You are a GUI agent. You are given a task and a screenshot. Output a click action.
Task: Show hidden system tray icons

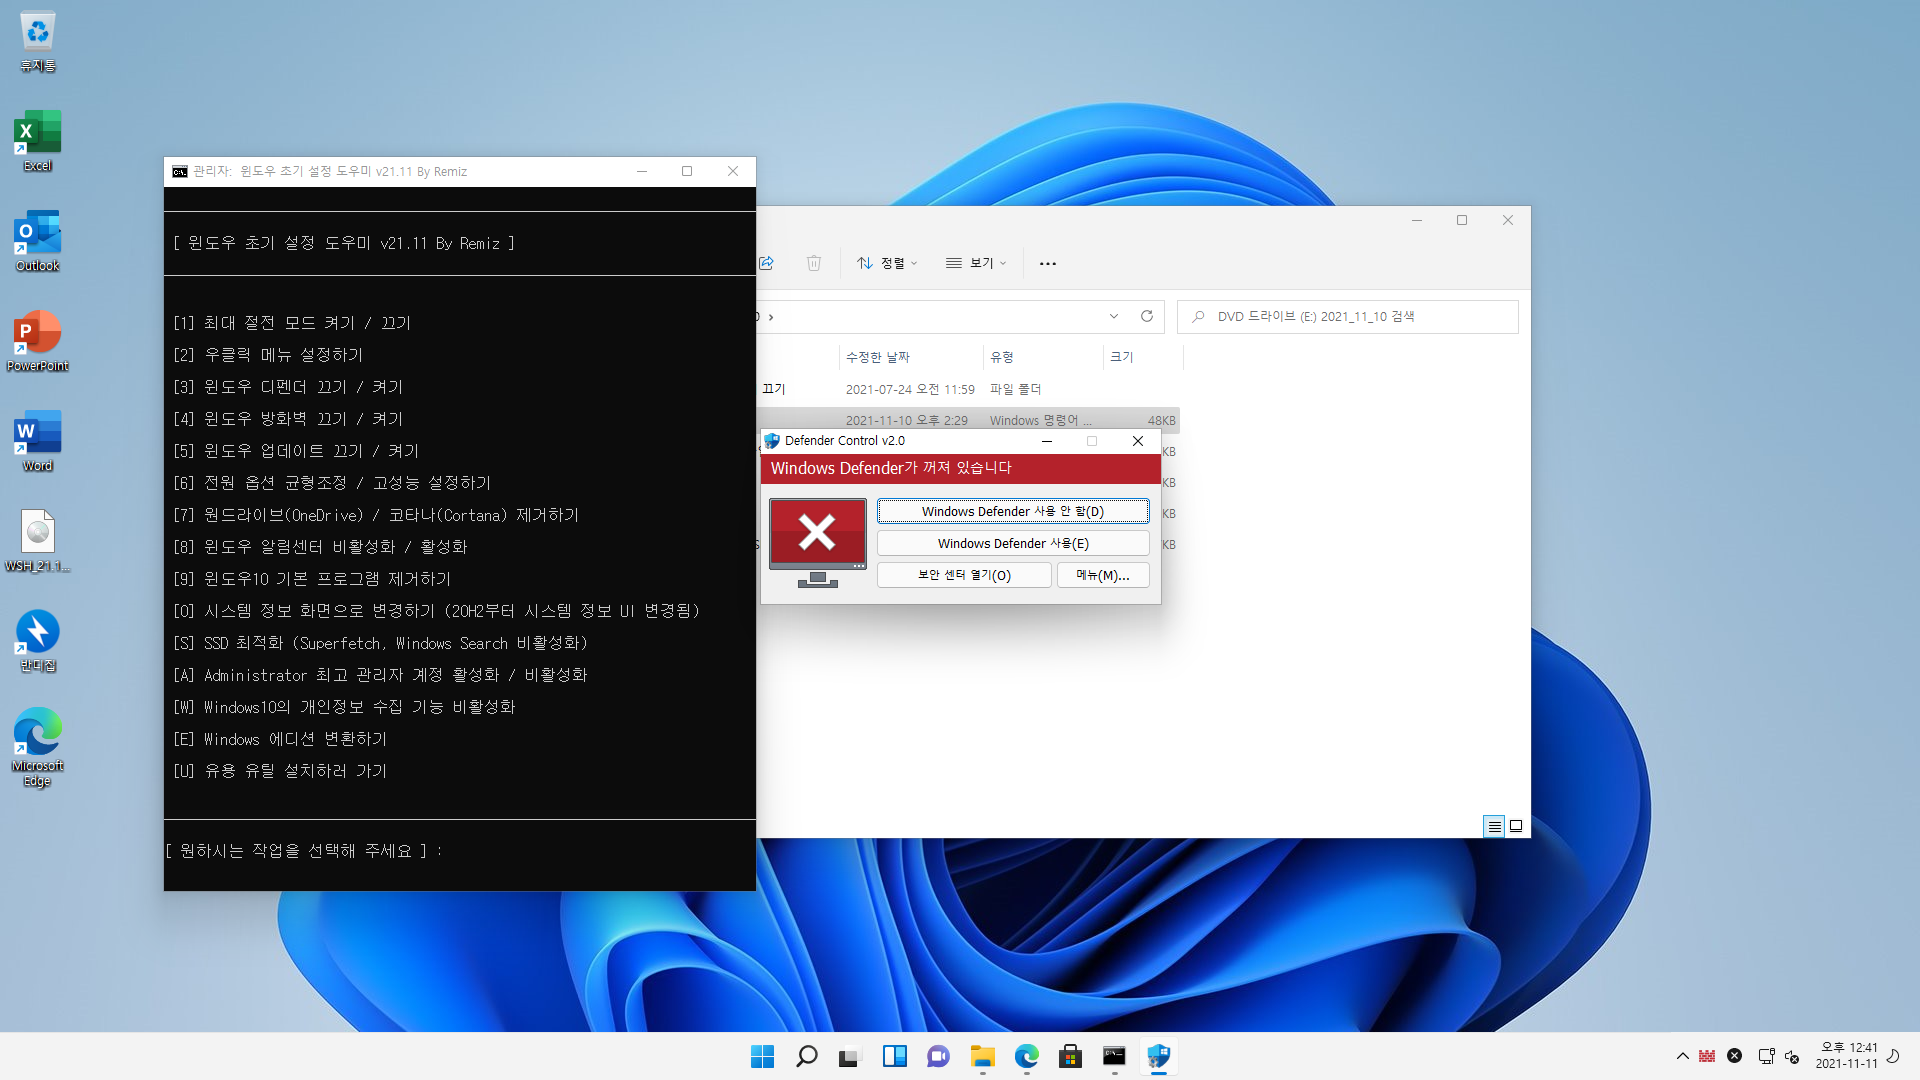pyautogui.click(x=1682, y=1056)
